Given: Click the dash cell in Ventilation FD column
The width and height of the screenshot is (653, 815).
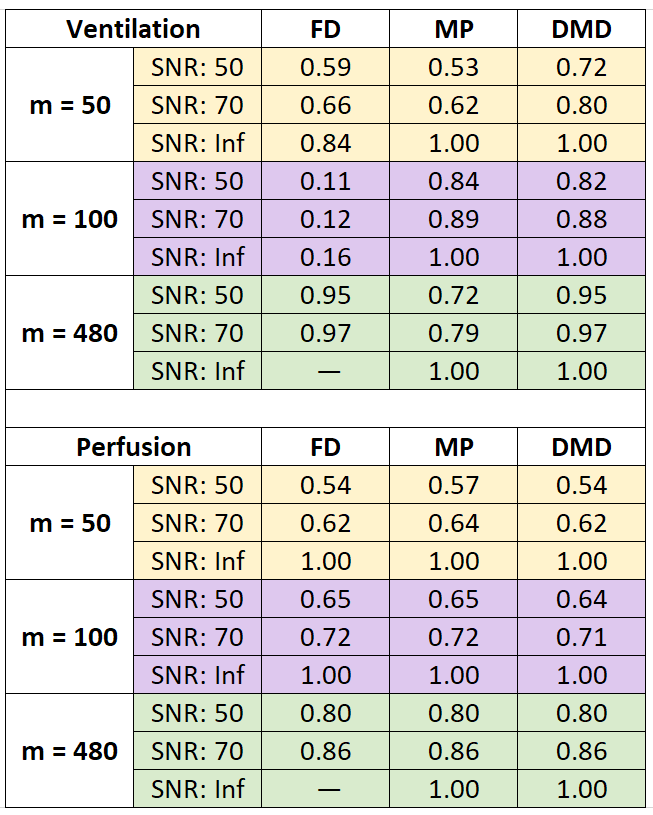Looking at the screenshot, I should [x=326, y=371].
